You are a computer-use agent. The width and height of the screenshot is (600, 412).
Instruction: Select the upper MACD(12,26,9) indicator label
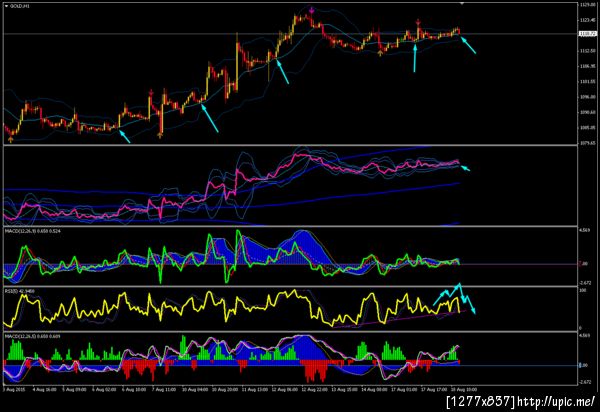pyautogui.click(x=32, y=231)
